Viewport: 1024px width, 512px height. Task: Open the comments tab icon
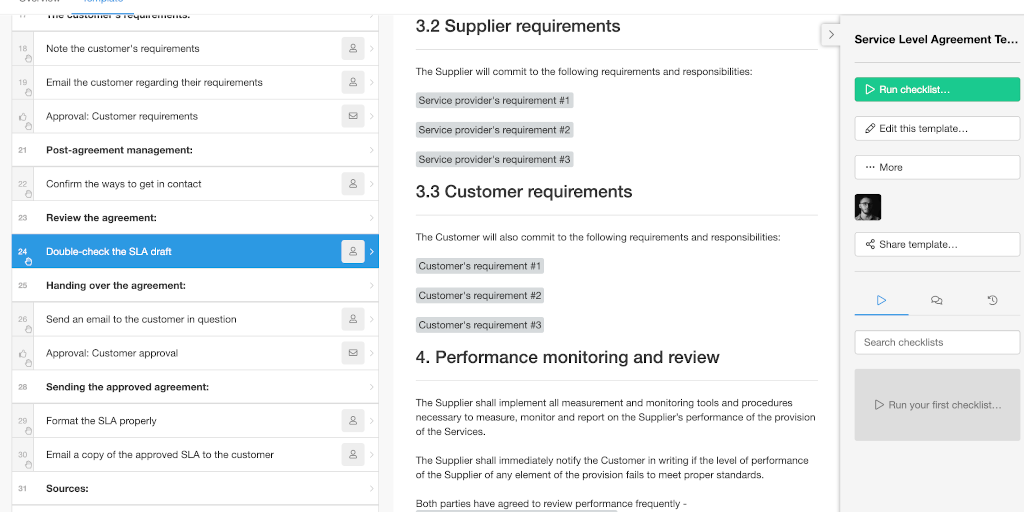(x=936, y=300)
